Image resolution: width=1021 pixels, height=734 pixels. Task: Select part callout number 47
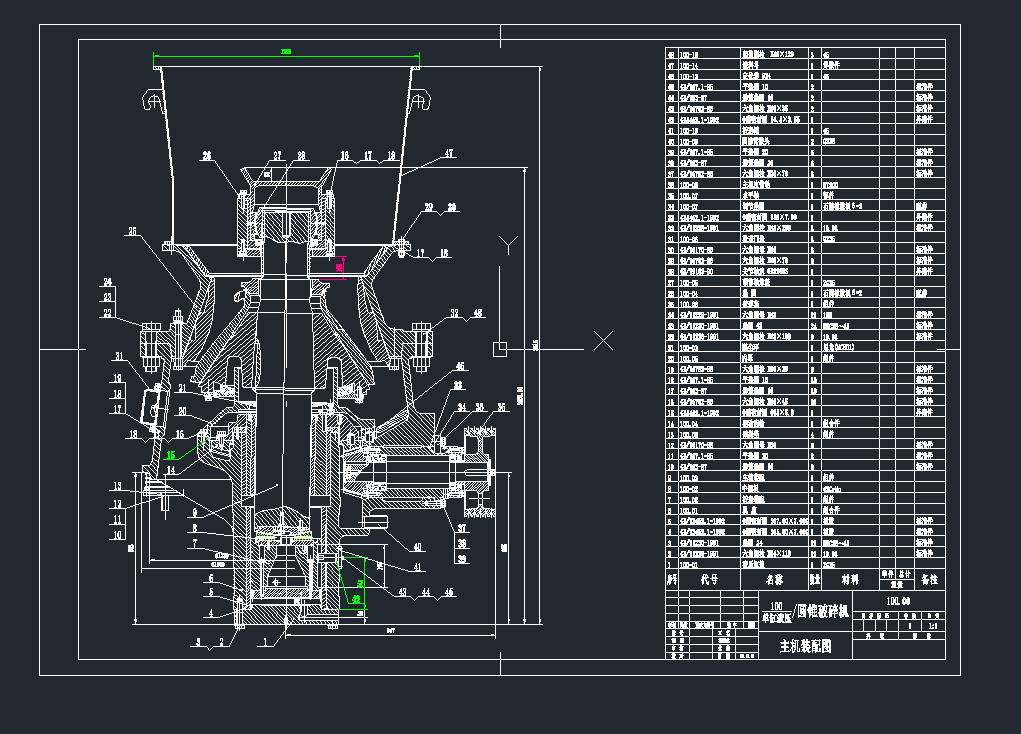[x=449, y=153]
